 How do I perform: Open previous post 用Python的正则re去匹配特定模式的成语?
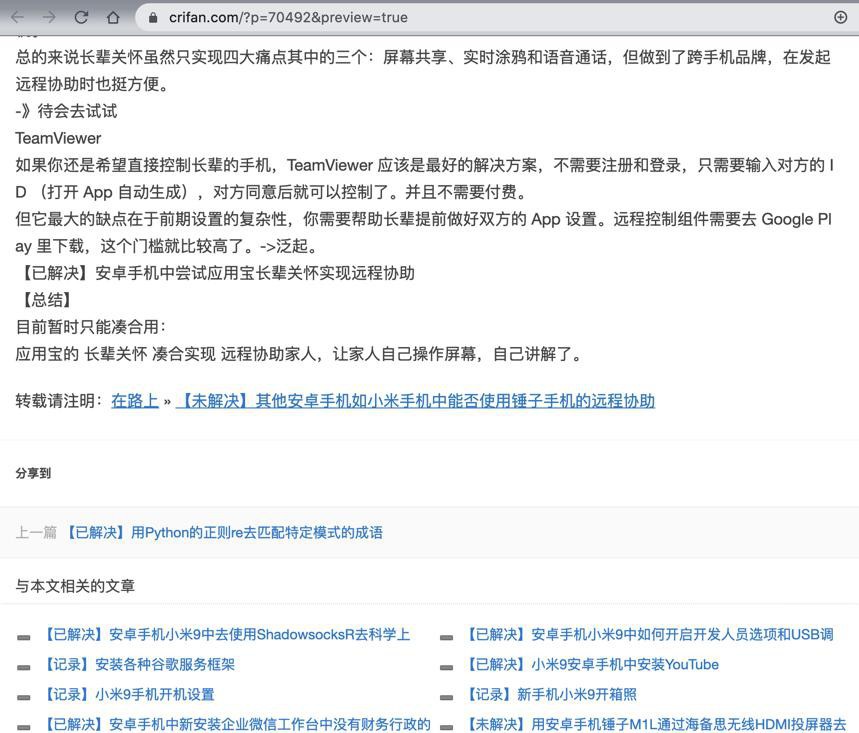(224, 532)
